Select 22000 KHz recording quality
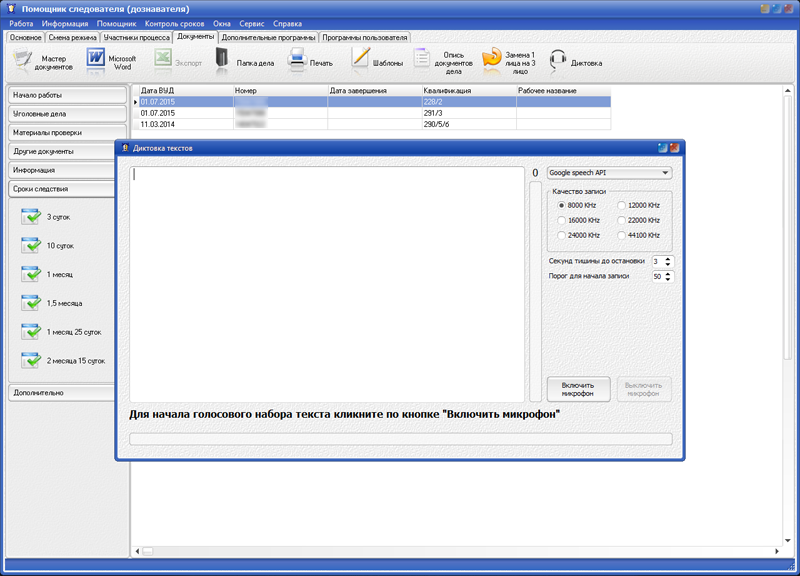 621,220
